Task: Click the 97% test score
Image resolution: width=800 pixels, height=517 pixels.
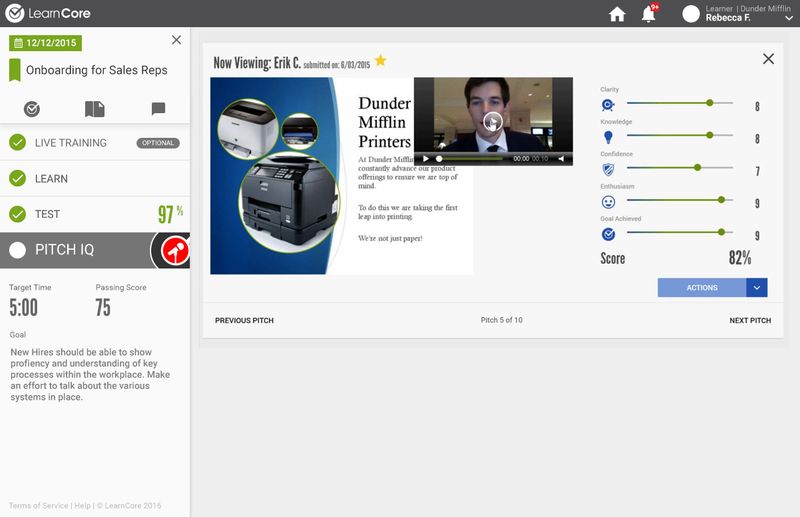Action: [x=170, y=214]
